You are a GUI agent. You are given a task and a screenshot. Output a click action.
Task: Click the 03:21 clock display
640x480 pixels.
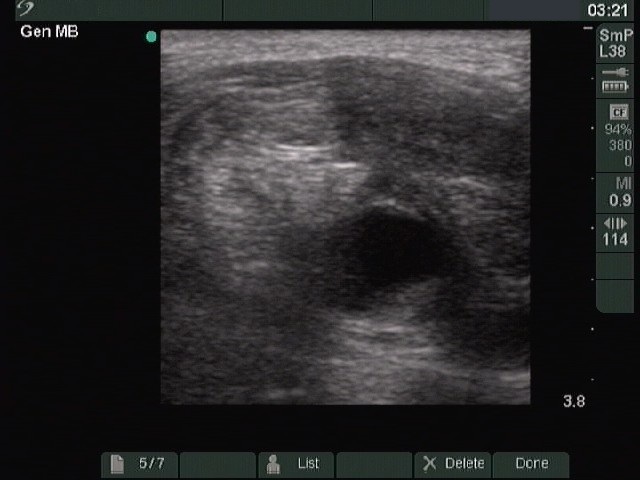[608, 10]
